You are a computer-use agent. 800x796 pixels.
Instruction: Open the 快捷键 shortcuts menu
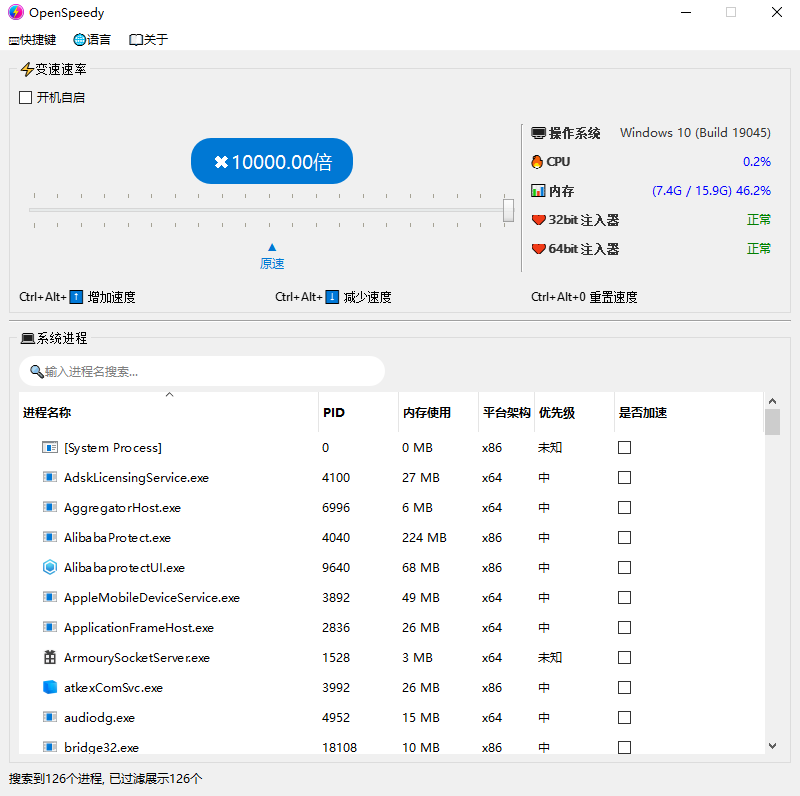click(x=32, y=40)
